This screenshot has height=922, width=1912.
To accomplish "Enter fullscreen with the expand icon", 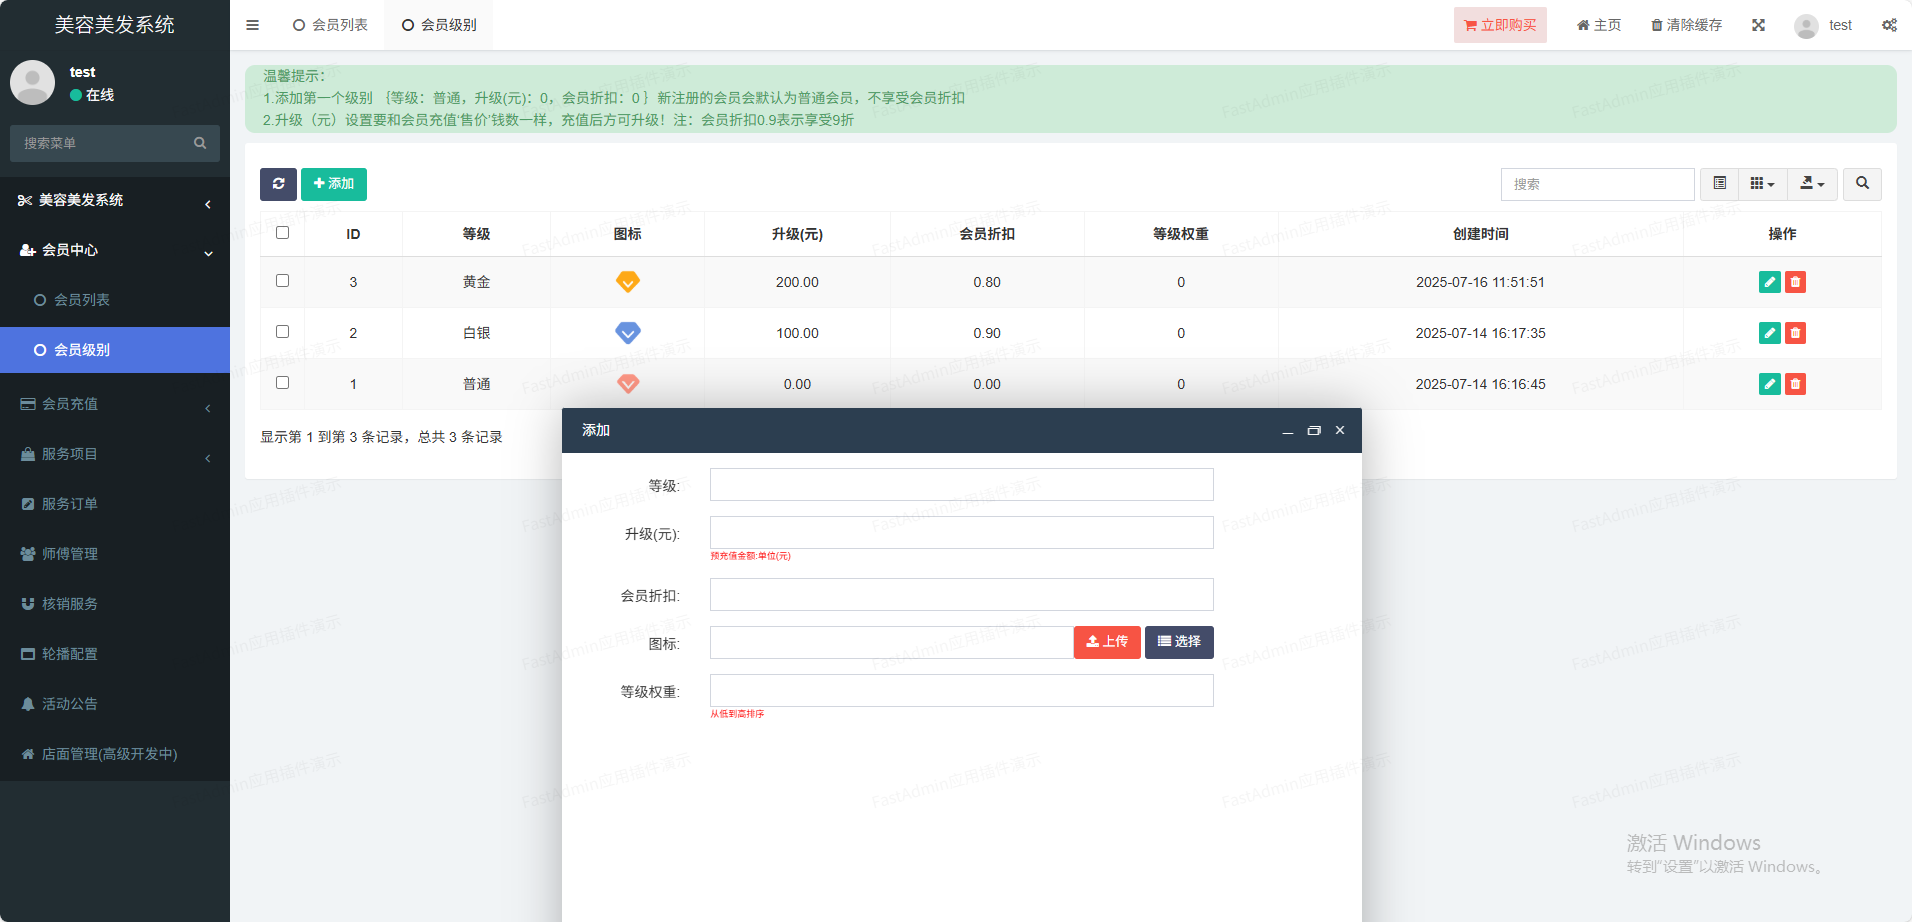I will coord(1758,25).
